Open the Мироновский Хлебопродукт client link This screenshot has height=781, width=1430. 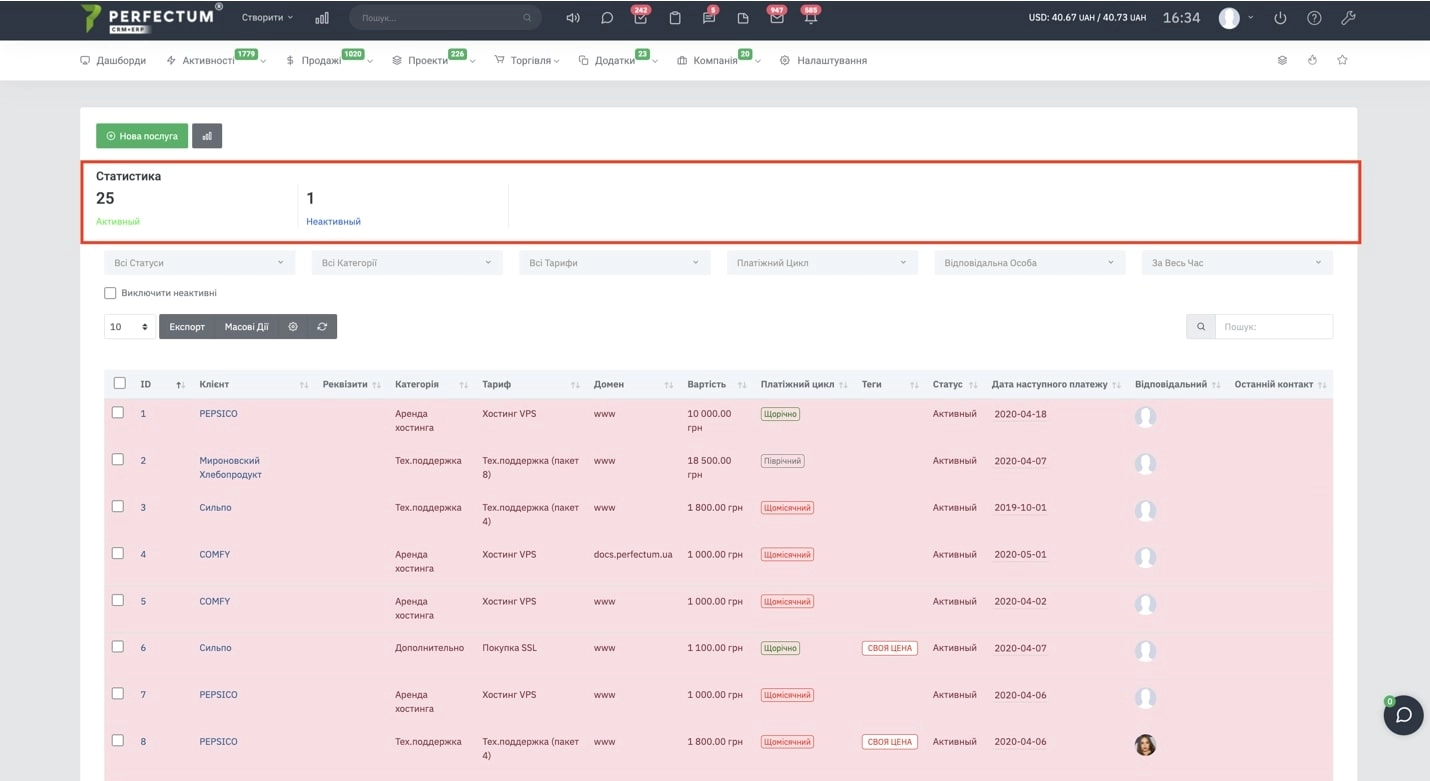230,468
